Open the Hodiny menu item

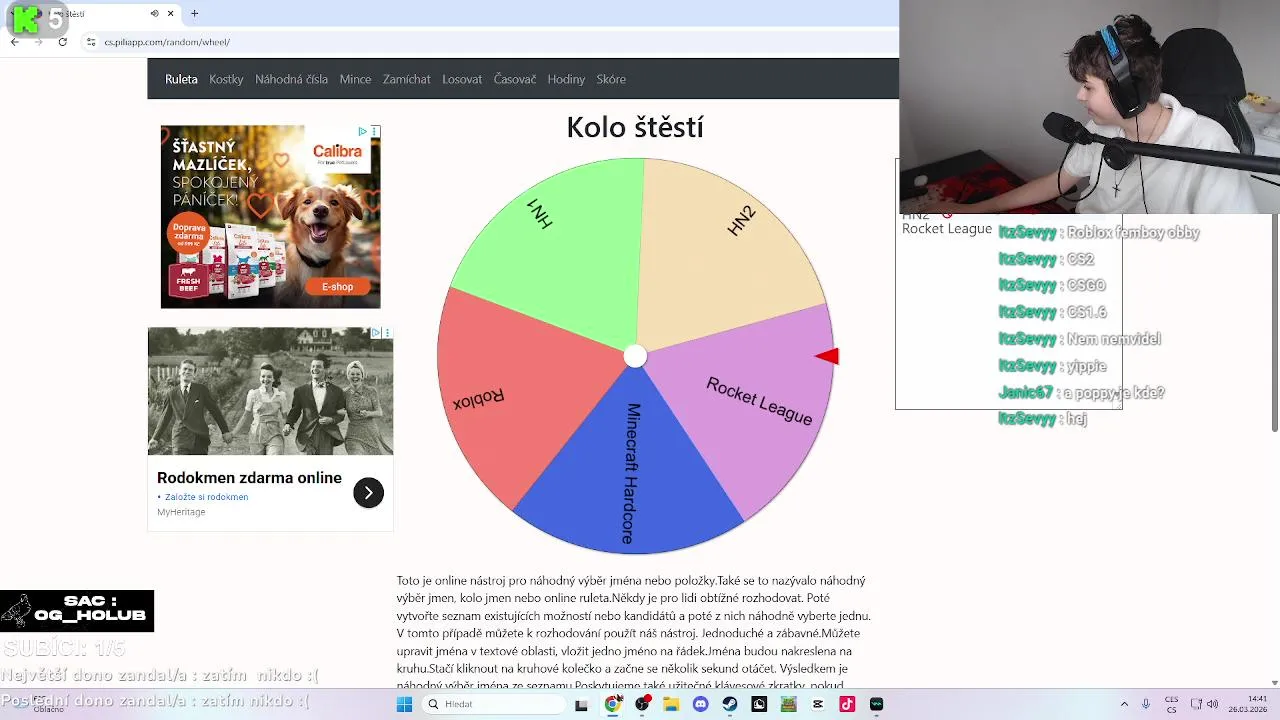[x=566, y=79]
